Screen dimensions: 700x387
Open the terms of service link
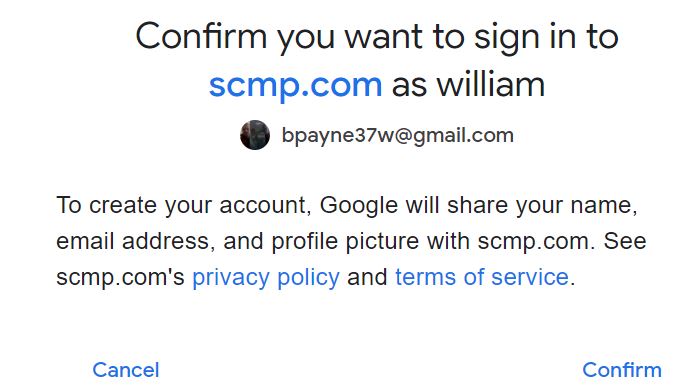coord(482,277)
